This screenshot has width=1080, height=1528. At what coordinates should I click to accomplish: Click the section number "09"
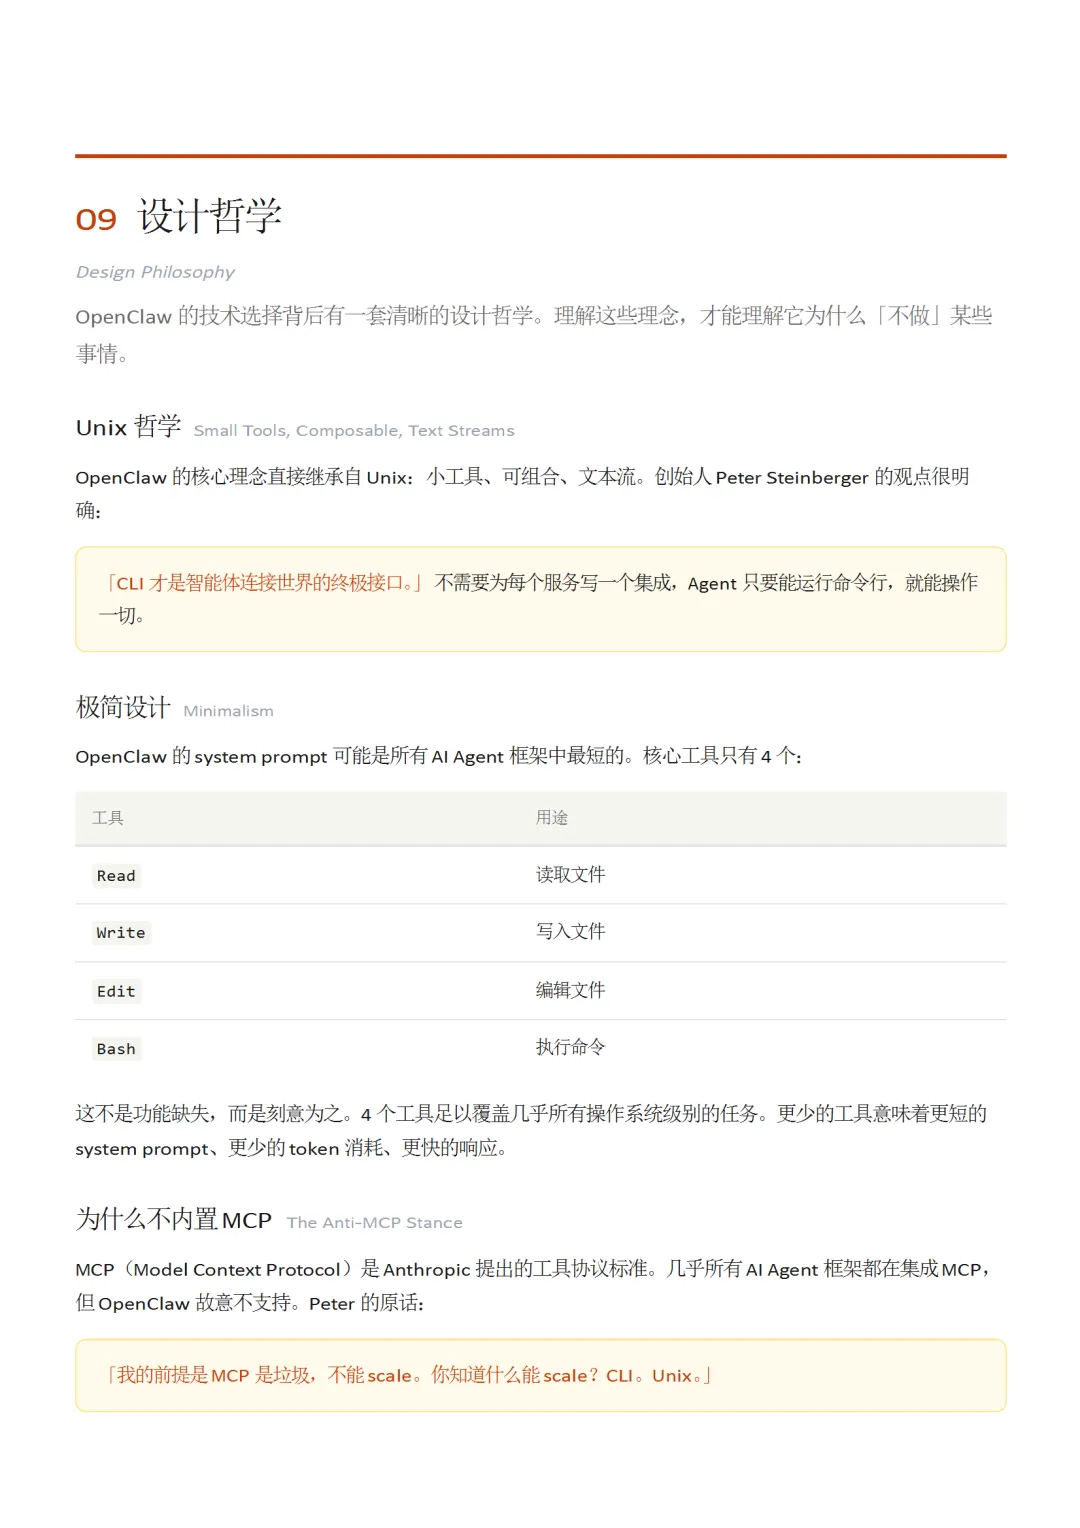pos(96,219)
